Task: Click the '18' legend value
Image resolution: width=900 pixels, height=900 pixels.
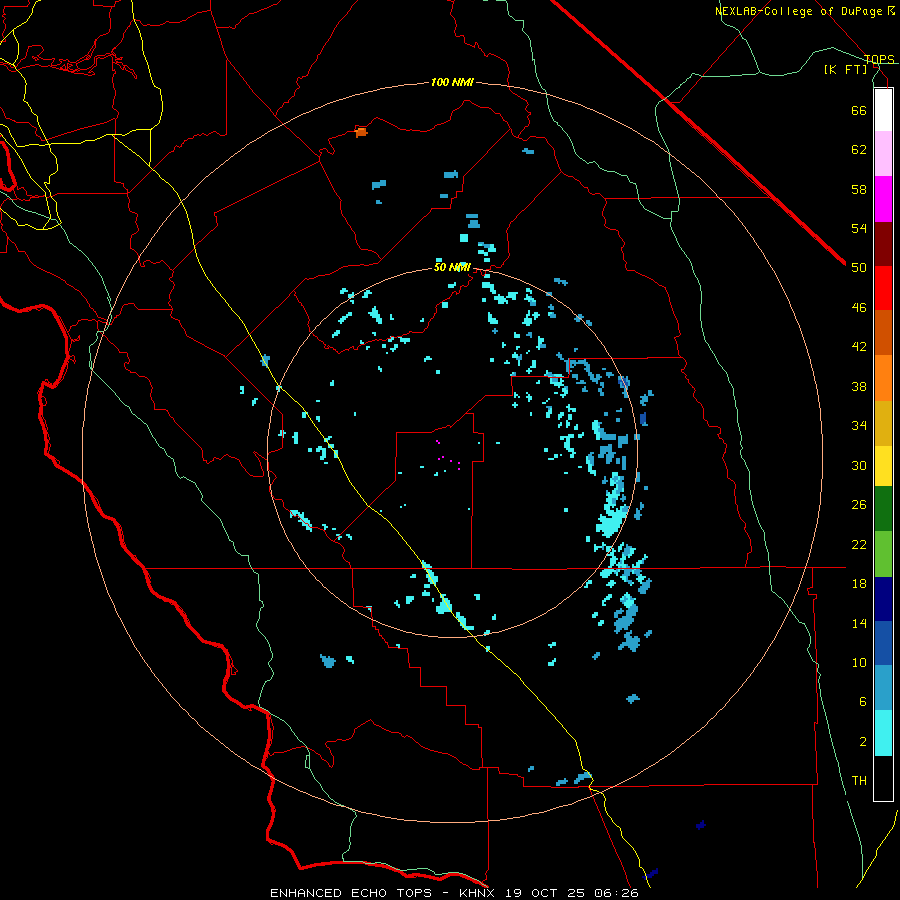Action: click(x=859, y=584)
